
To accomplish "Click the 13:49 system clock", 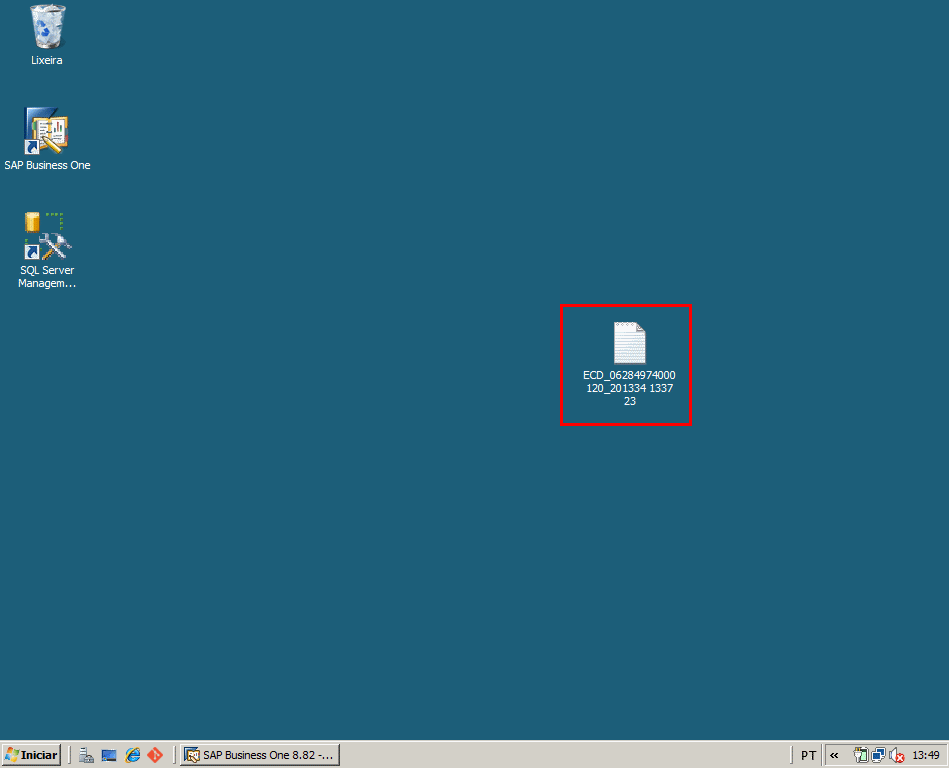I will click(925, 755).
